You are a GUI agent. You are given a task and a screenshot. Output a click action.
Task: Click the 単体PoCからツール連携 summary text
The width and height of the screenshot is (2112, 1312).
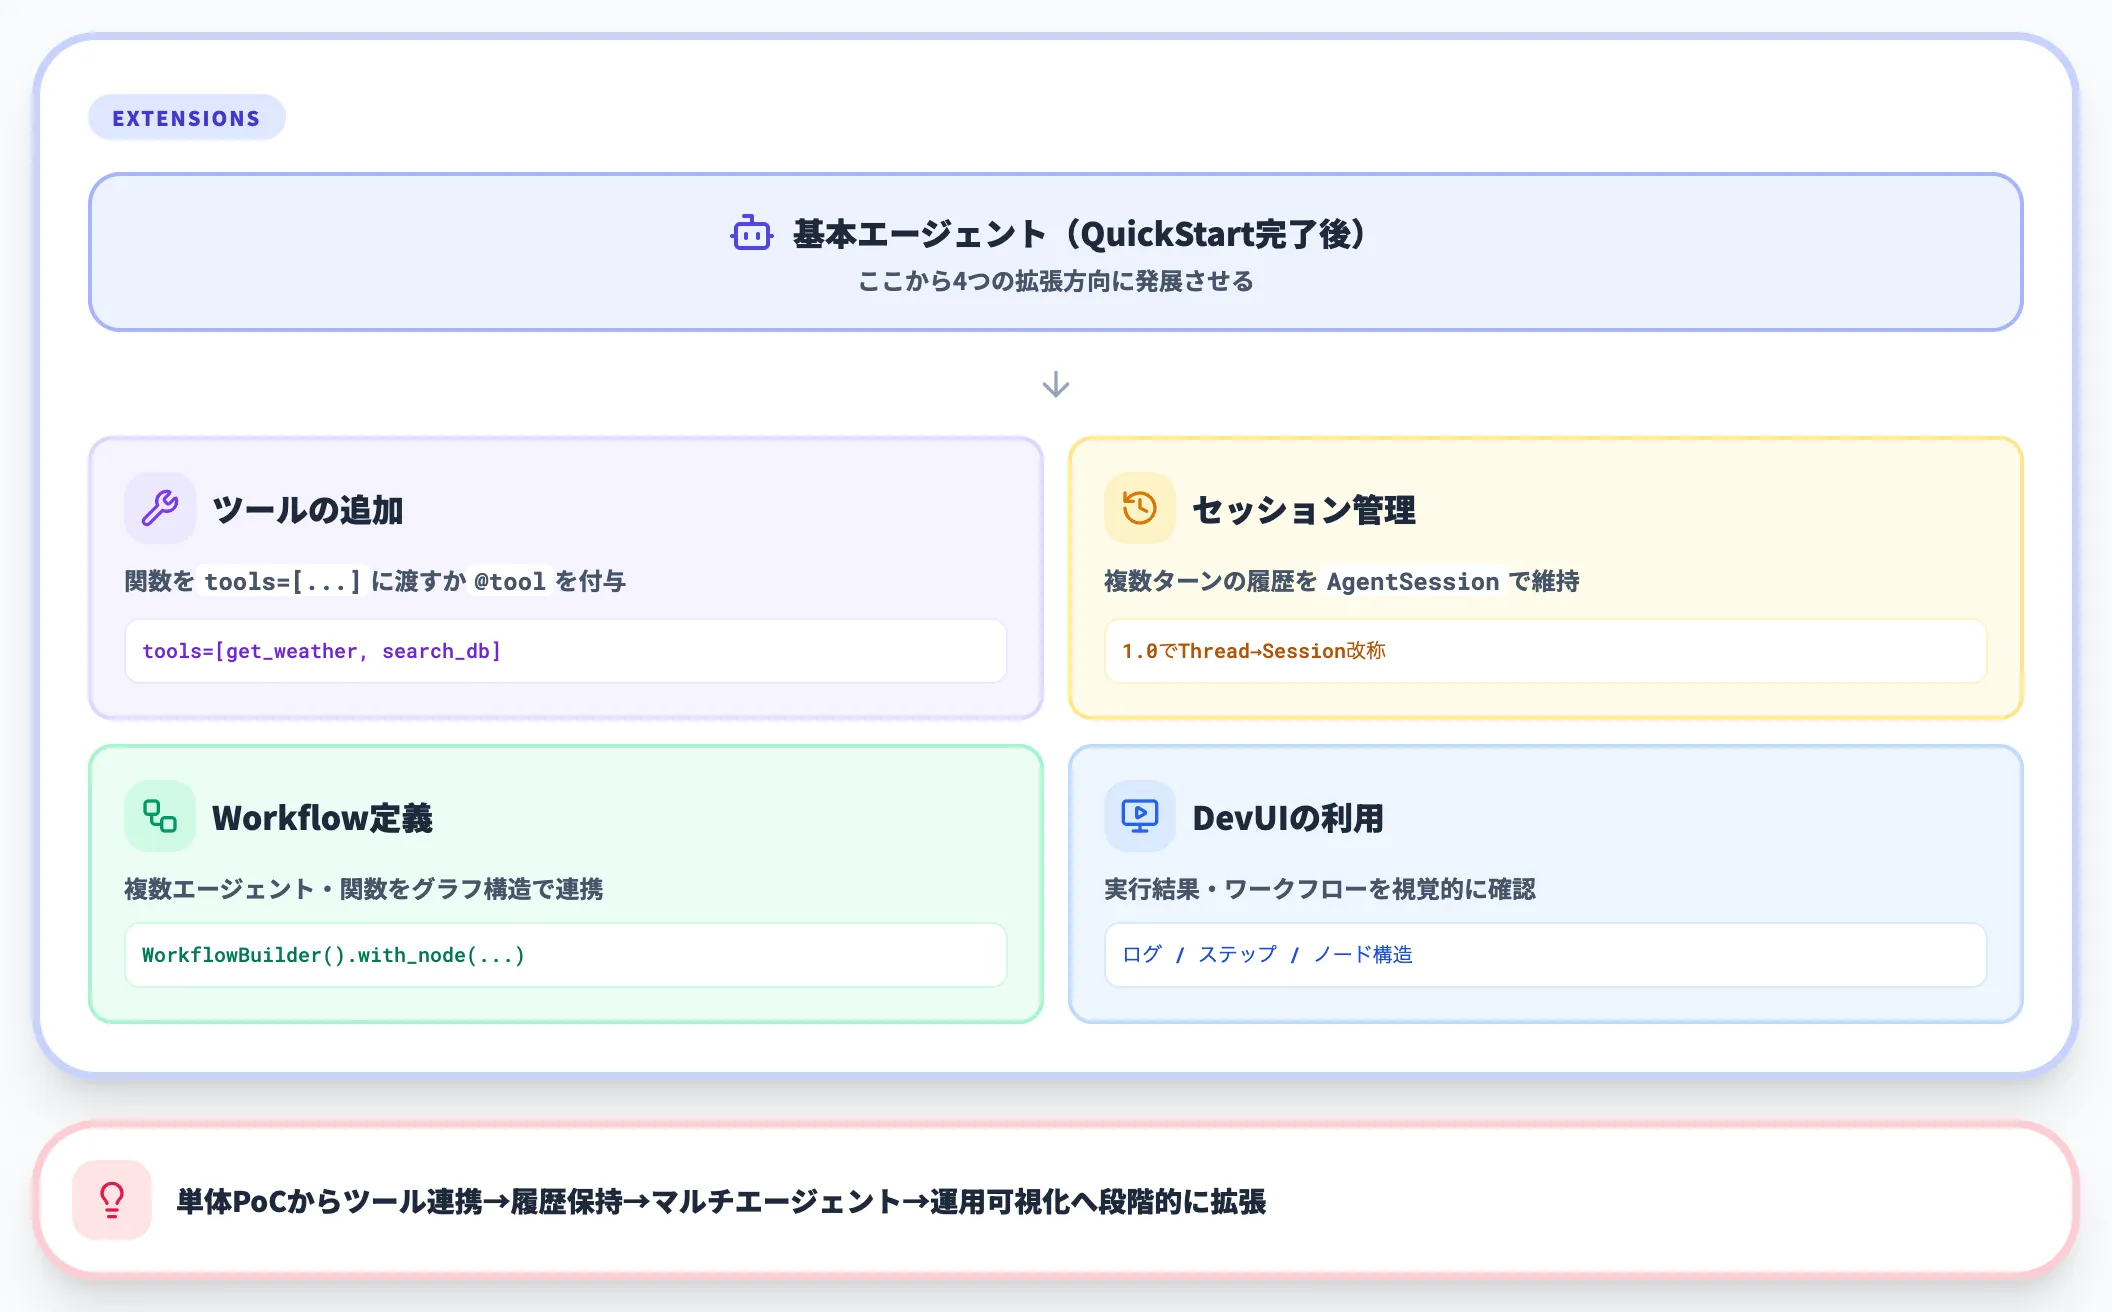721,1201
